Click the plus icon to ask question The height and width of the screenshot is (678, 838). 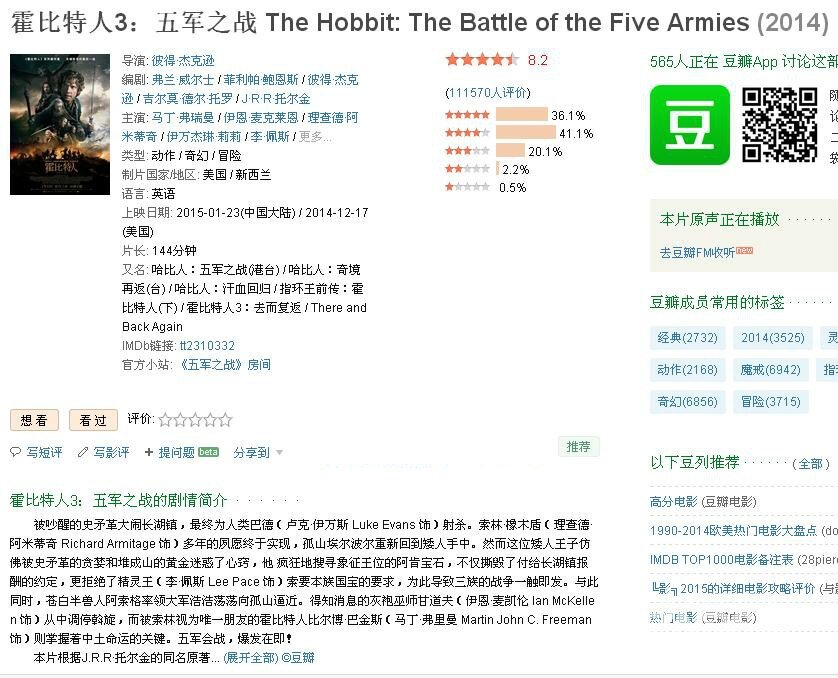click(149, 452)
